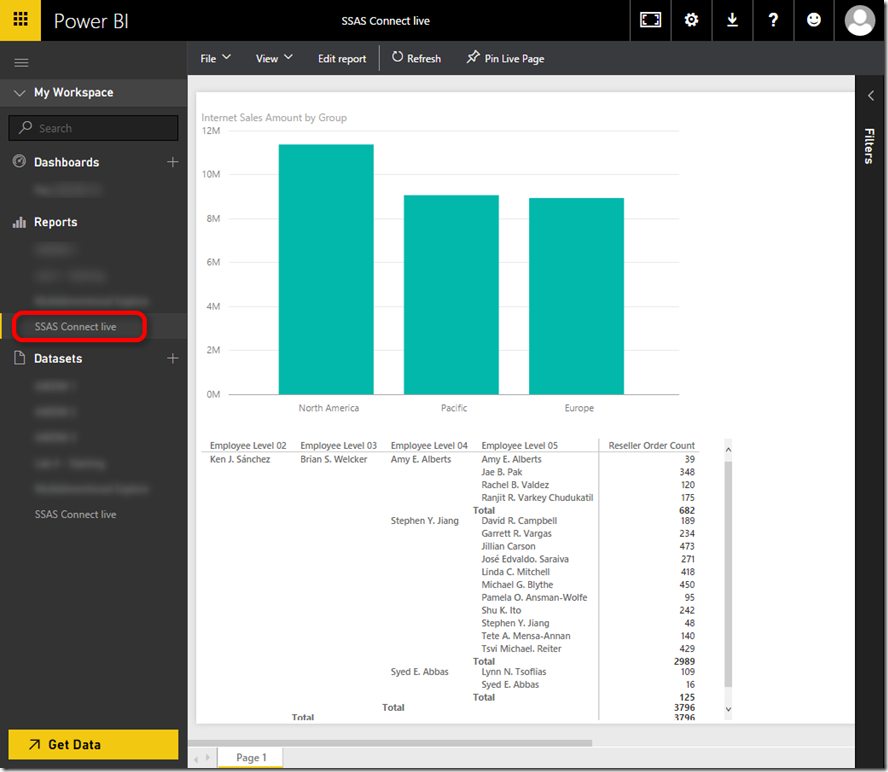Click the Refresh circular arrow icon
Image resolution: width=888 pixels, height=772 pixels.
pos(398,57)
